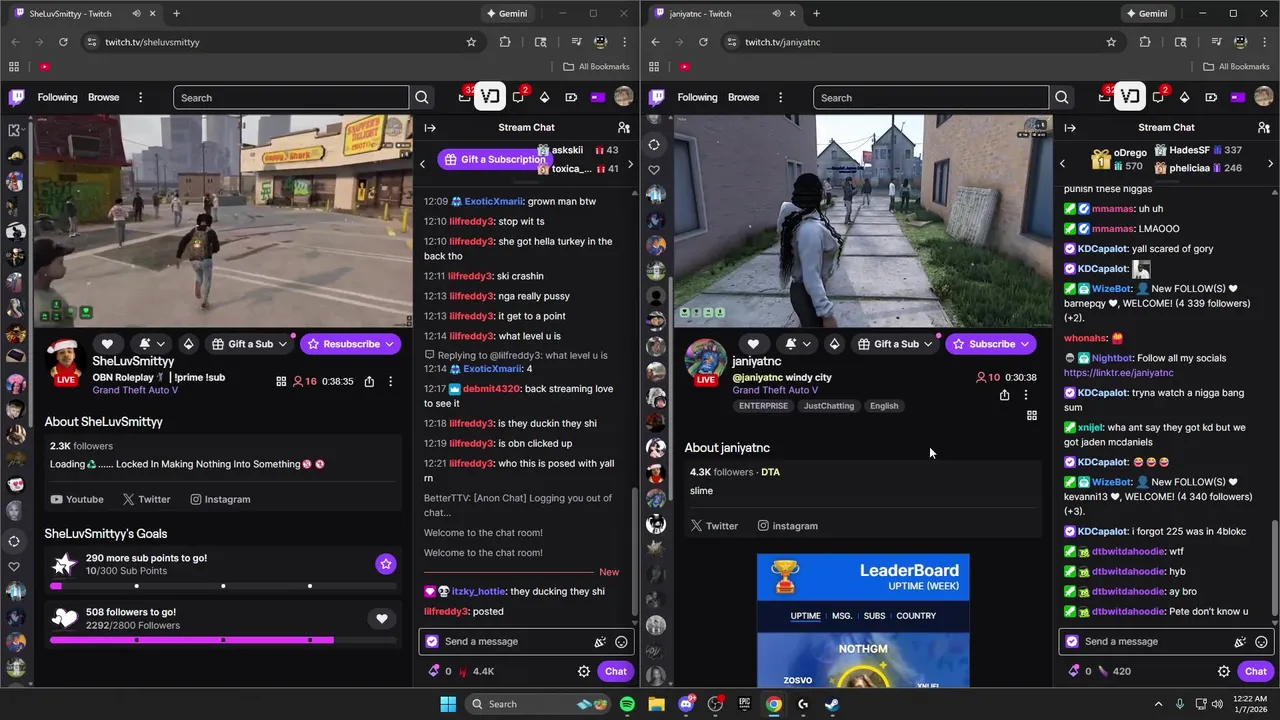Expand Kick sidebar icon in SheLuvSmittyy window

point(15,130)
